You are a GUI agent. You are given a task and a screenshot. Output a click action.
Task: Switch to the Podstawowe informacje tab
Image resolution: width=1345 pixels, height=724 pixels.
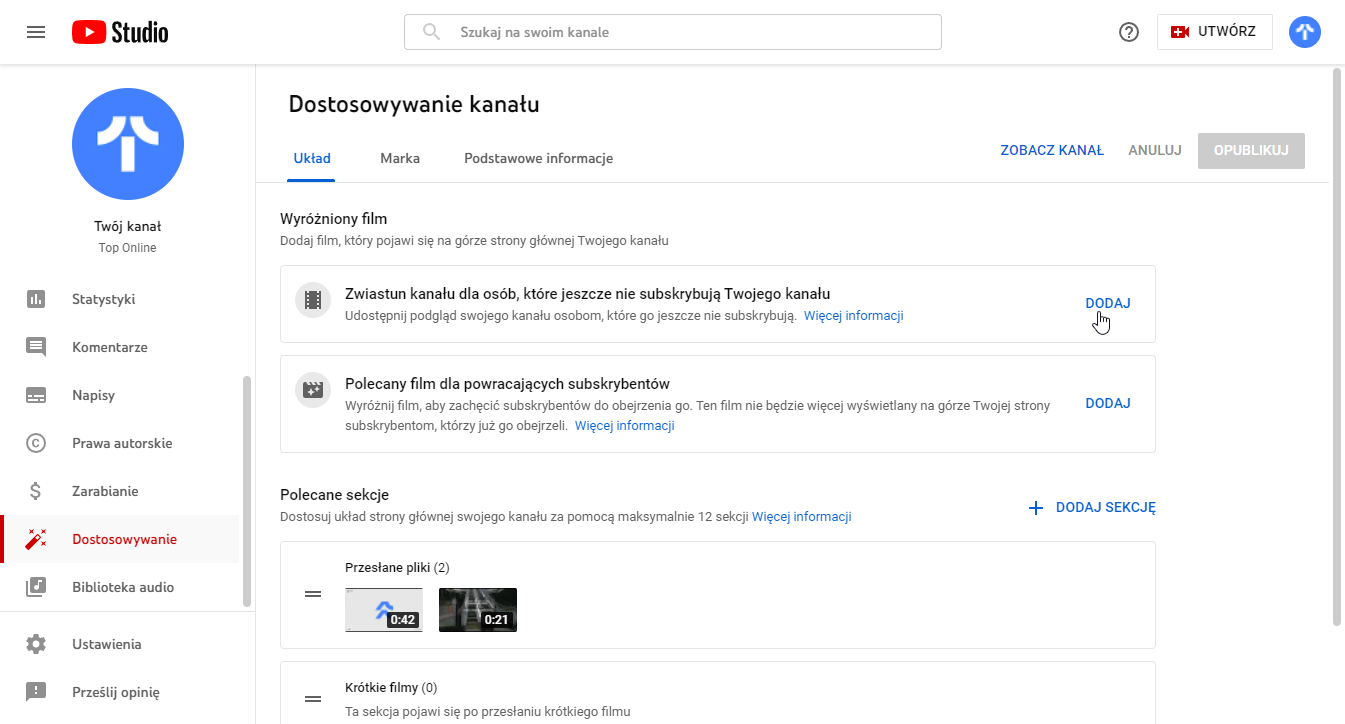click(538, 158)
